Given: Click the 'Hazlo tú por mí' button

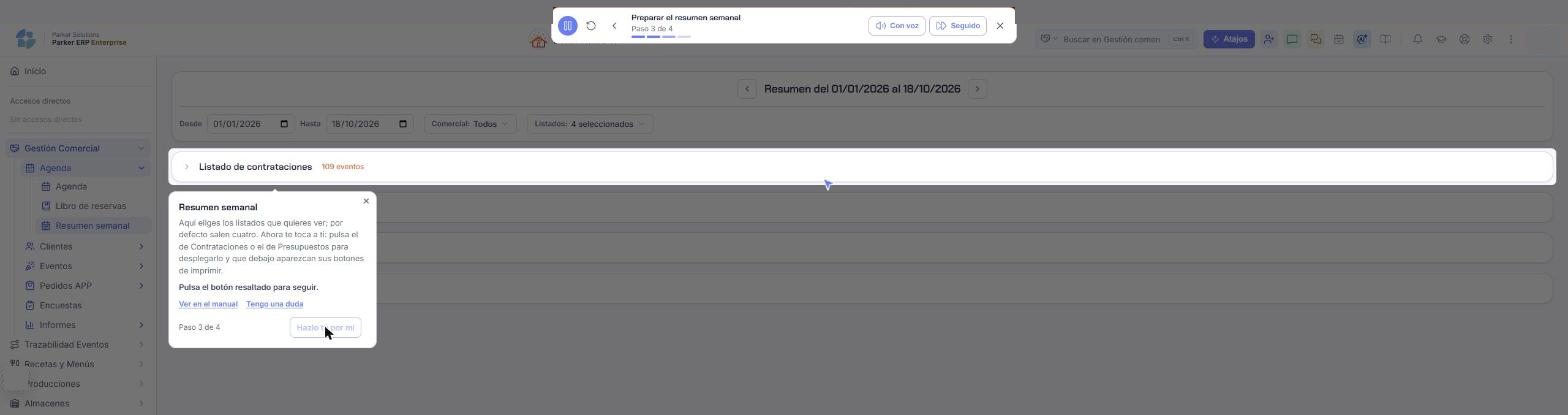Looking at the screenshot, I should tap(325, 328).
